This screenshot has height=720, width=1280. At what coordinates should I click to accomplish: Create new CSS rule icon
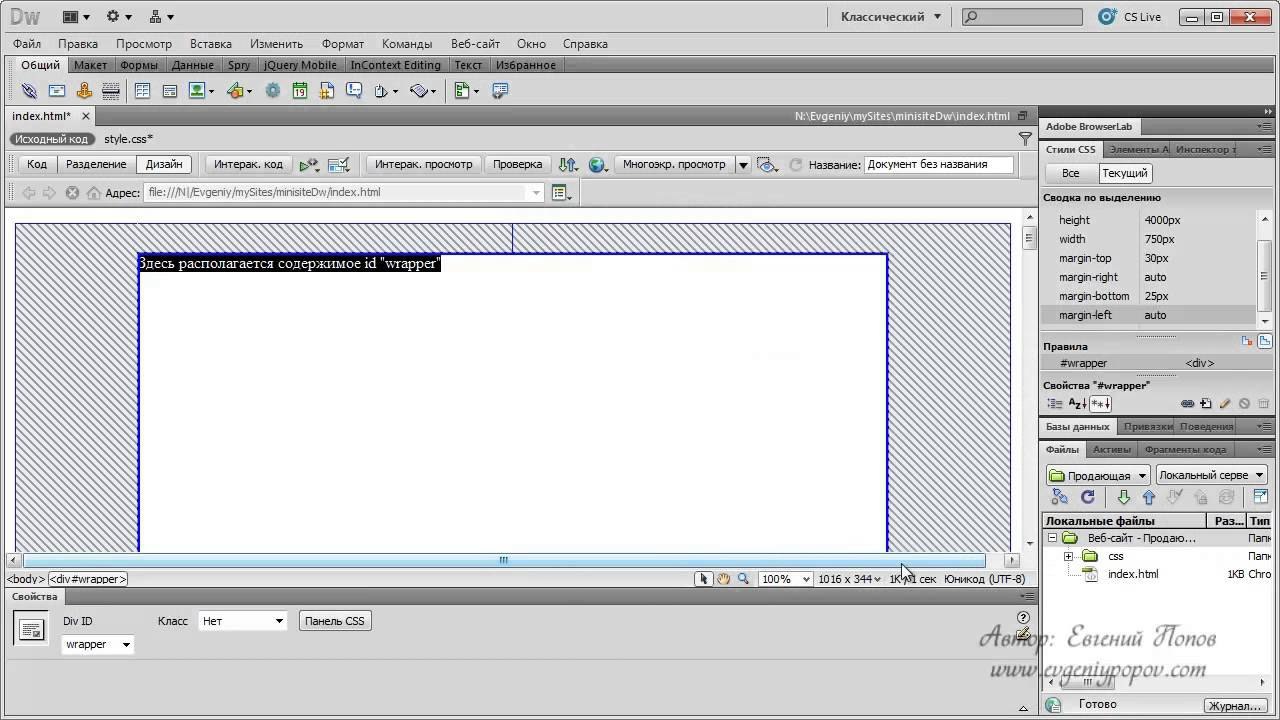point(1206,404)
